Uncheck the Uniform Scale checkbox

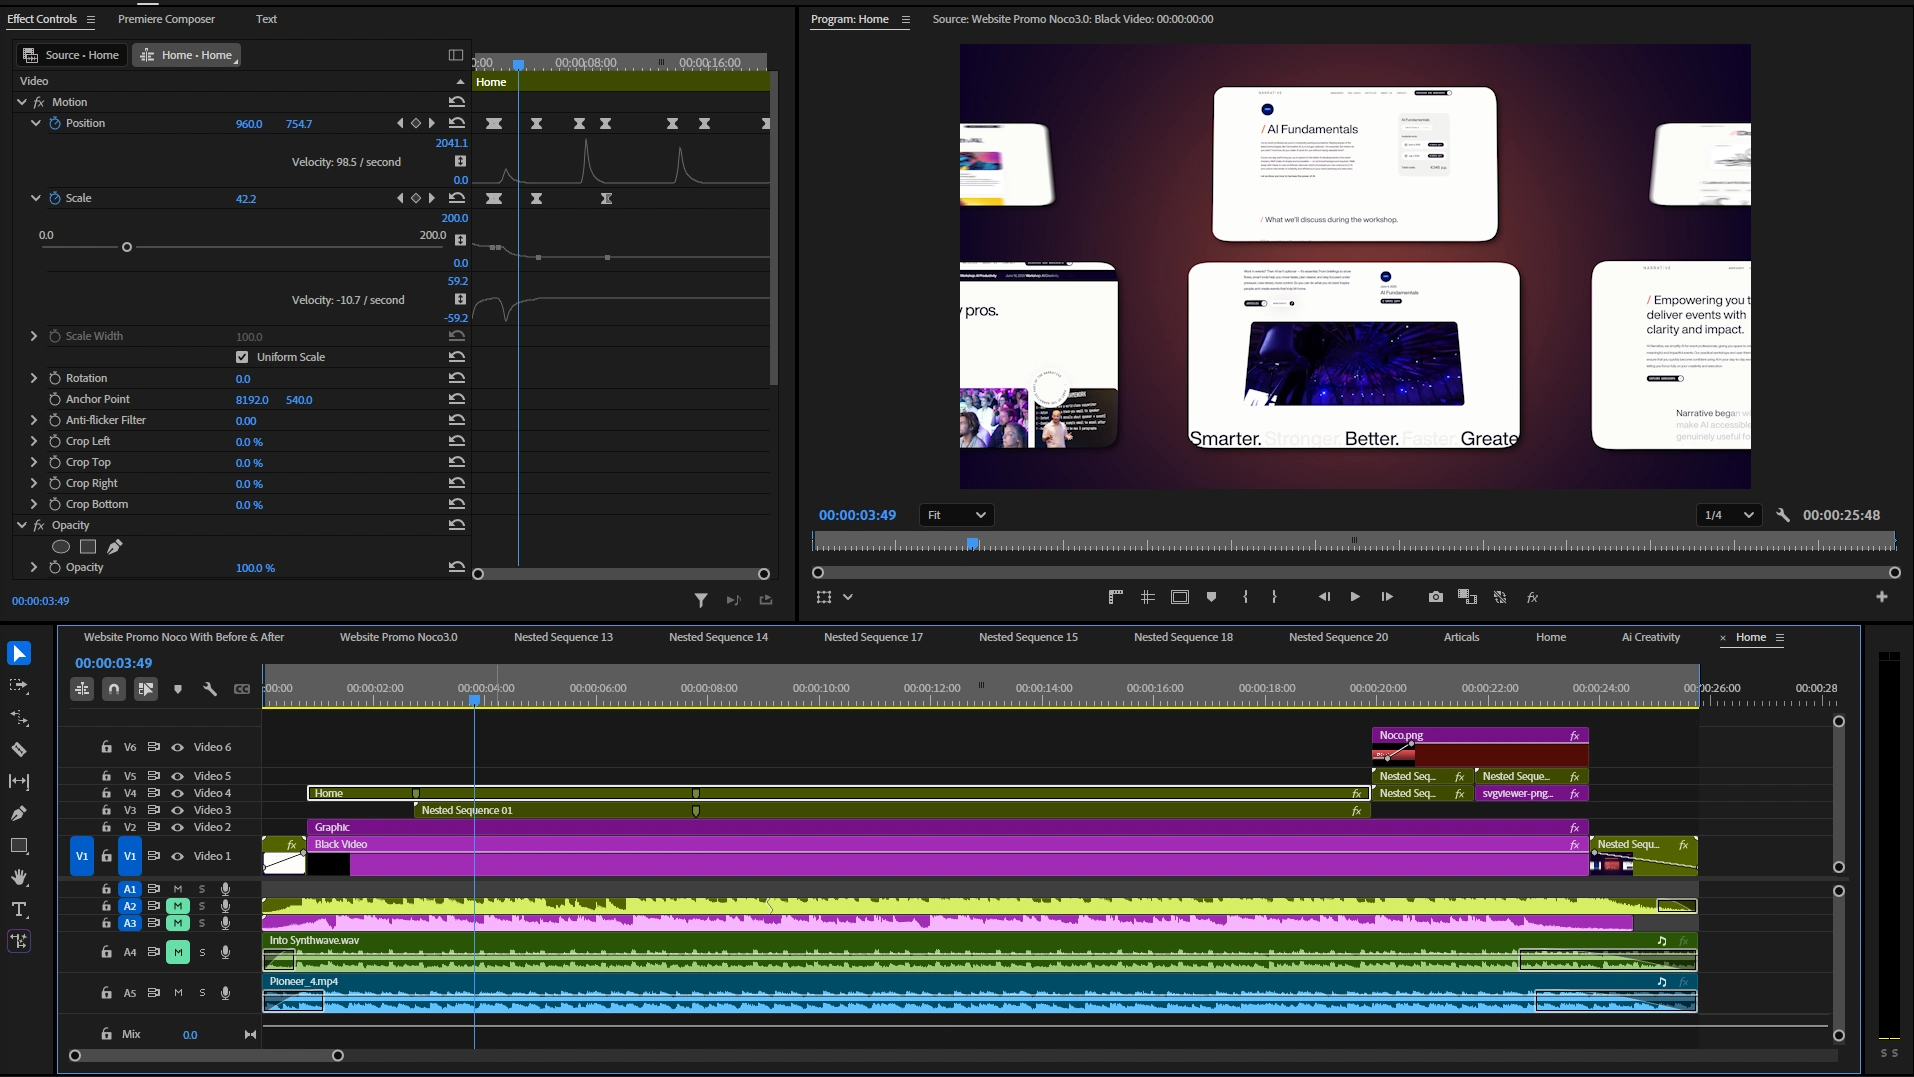click(240, 356)
